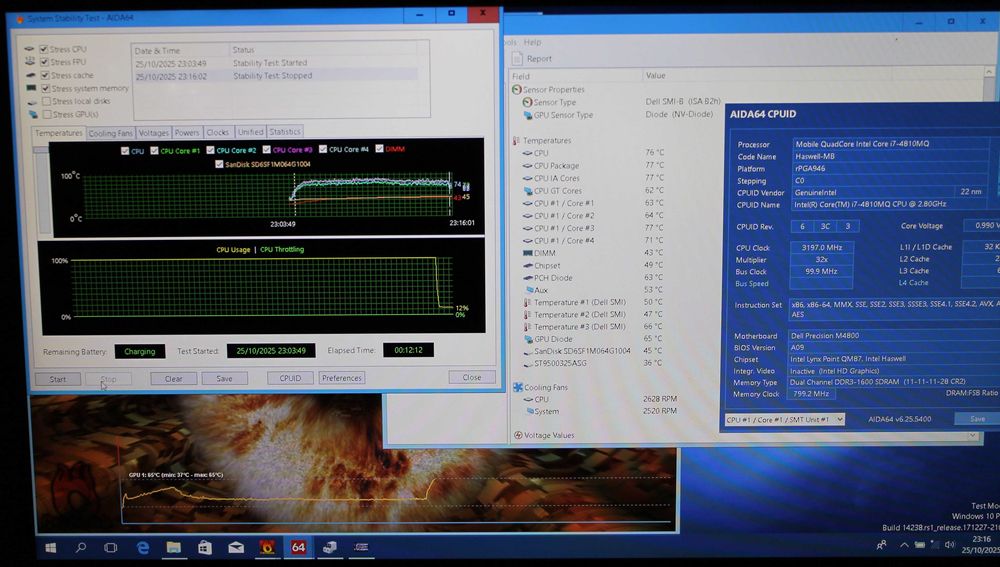Click Save in AIDA64 CPUID window
Screen dimensions: 1000x567
pos(976,418)
